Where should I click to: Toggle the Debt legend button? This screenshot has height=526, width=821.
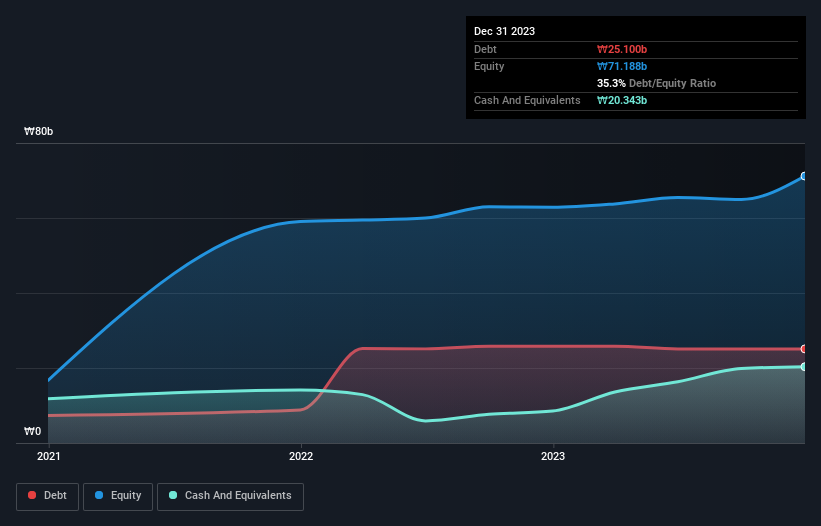point(48,496)
